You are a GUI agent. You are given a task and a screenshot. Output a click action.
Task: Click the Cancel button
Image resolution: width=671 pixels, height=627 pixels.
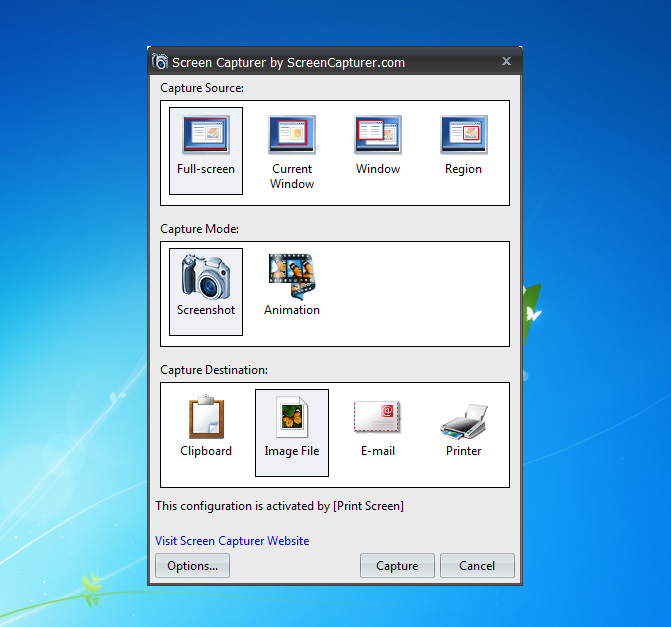[477, 566]
